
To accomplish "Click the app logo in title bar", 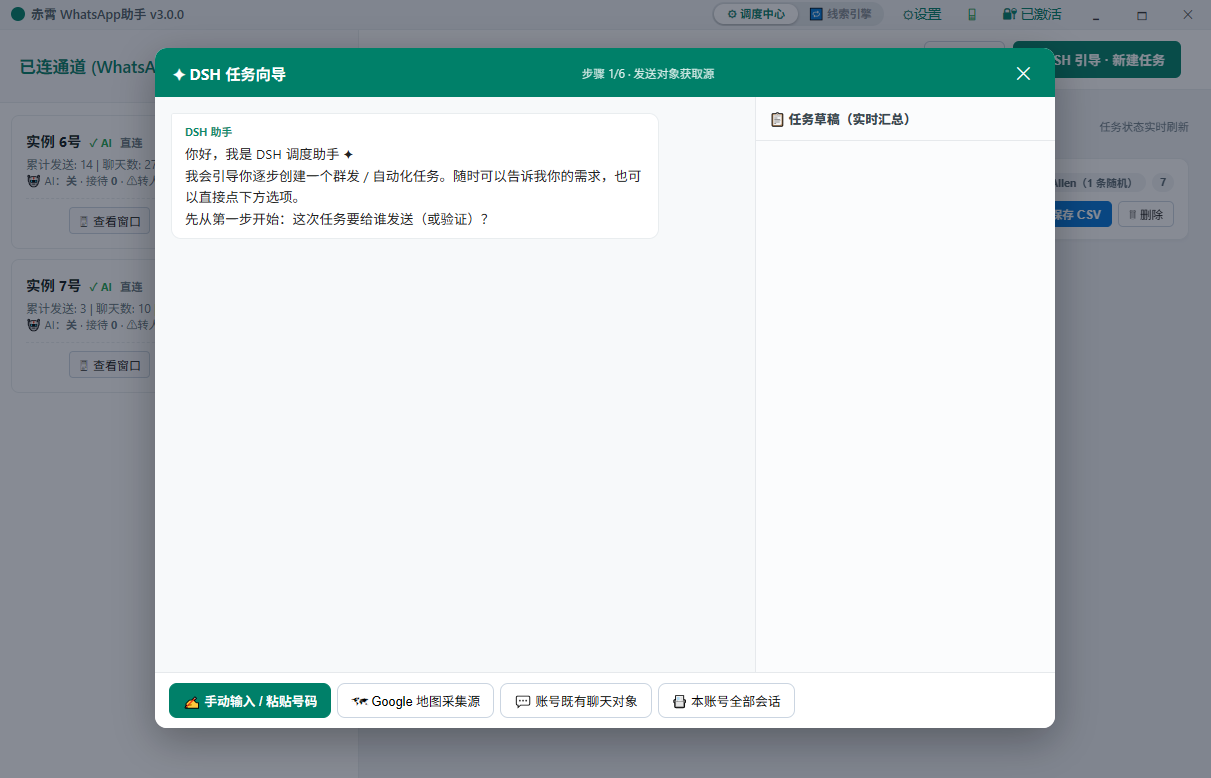I will [17, 14].
